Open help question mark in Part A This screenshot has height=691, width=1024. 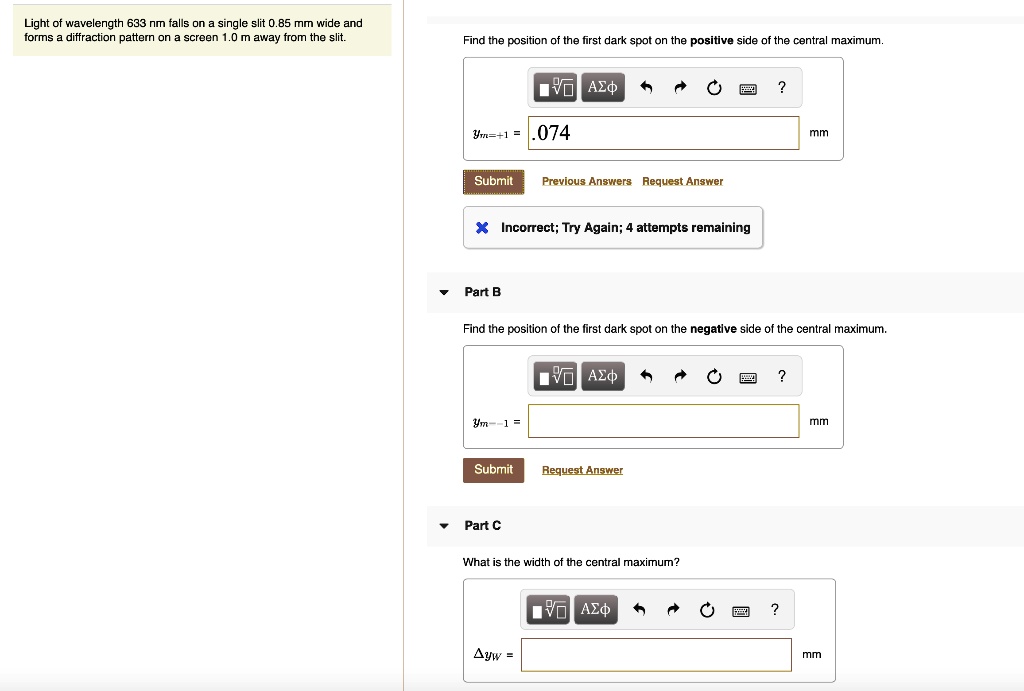coord(782,88)
